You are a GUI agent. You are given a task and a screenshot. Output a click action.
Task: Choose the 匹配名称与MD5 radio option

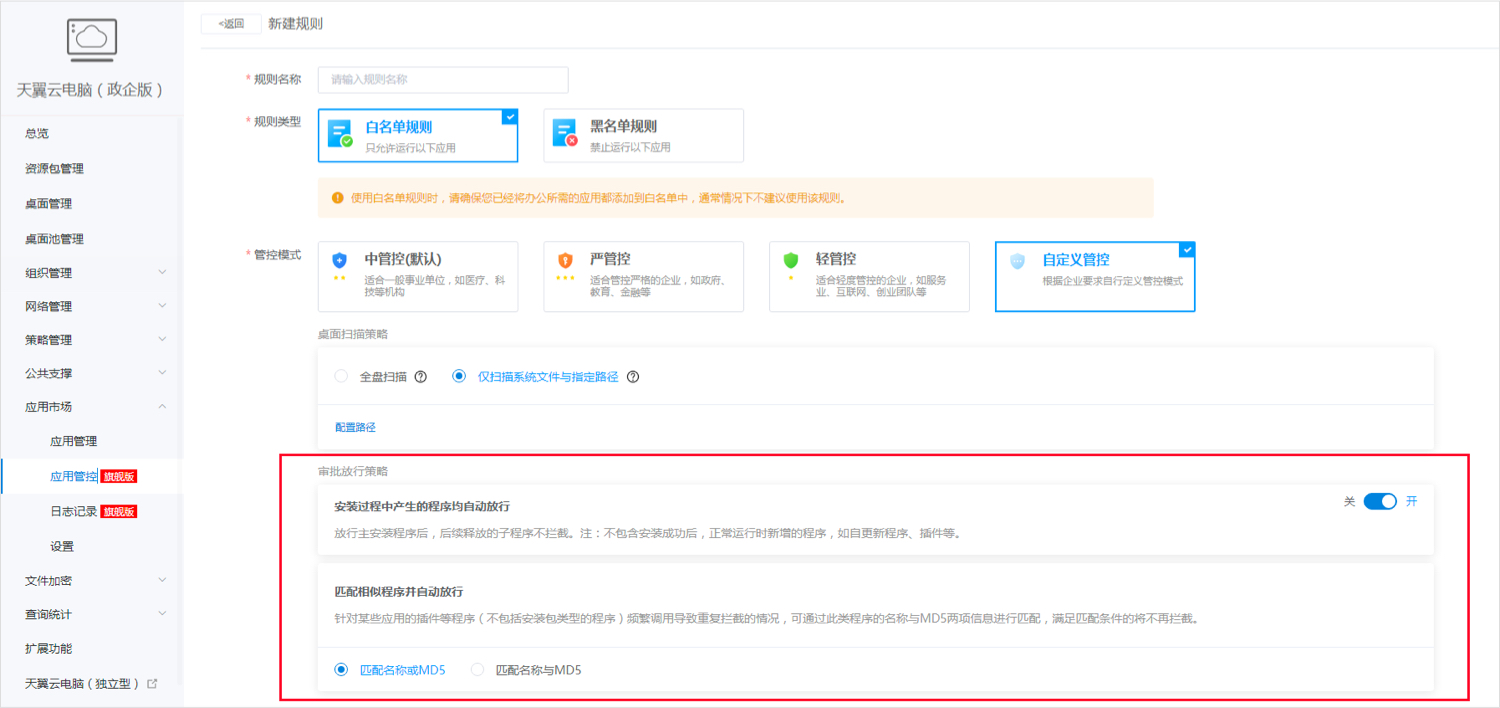(477, 669)
